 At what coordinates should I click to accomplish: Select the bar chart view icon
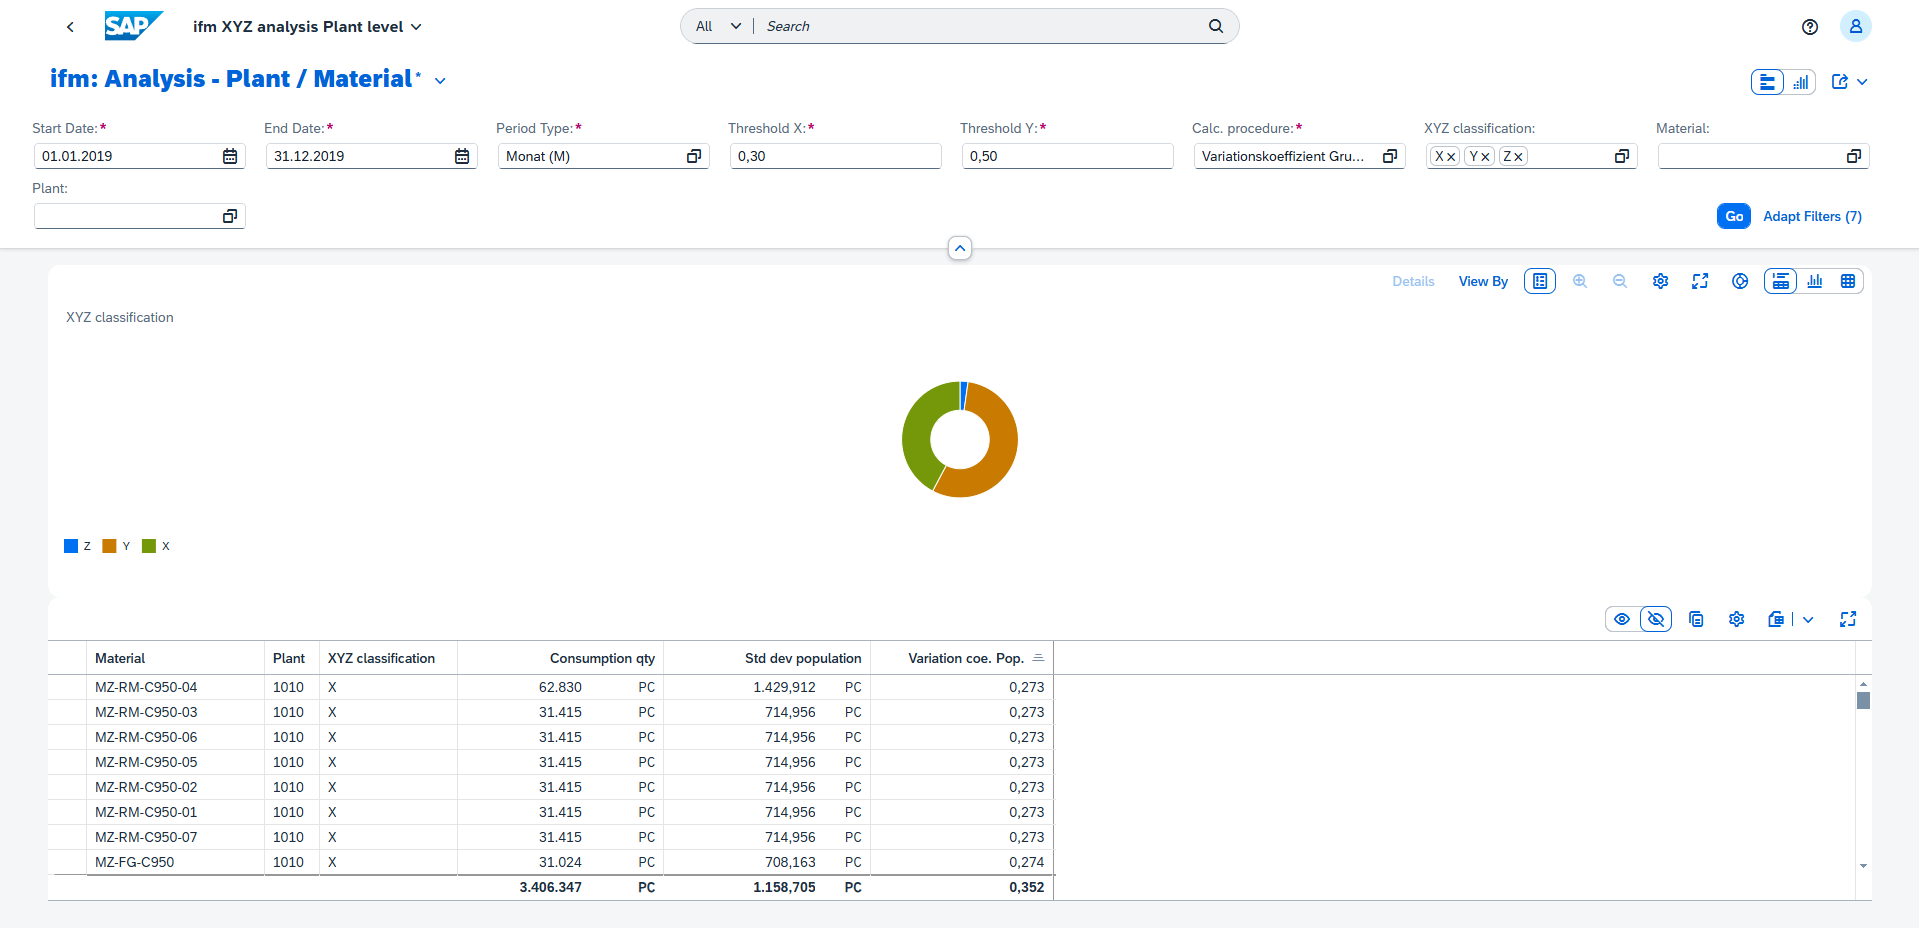pyautogui.click(x=1816, y=281)
